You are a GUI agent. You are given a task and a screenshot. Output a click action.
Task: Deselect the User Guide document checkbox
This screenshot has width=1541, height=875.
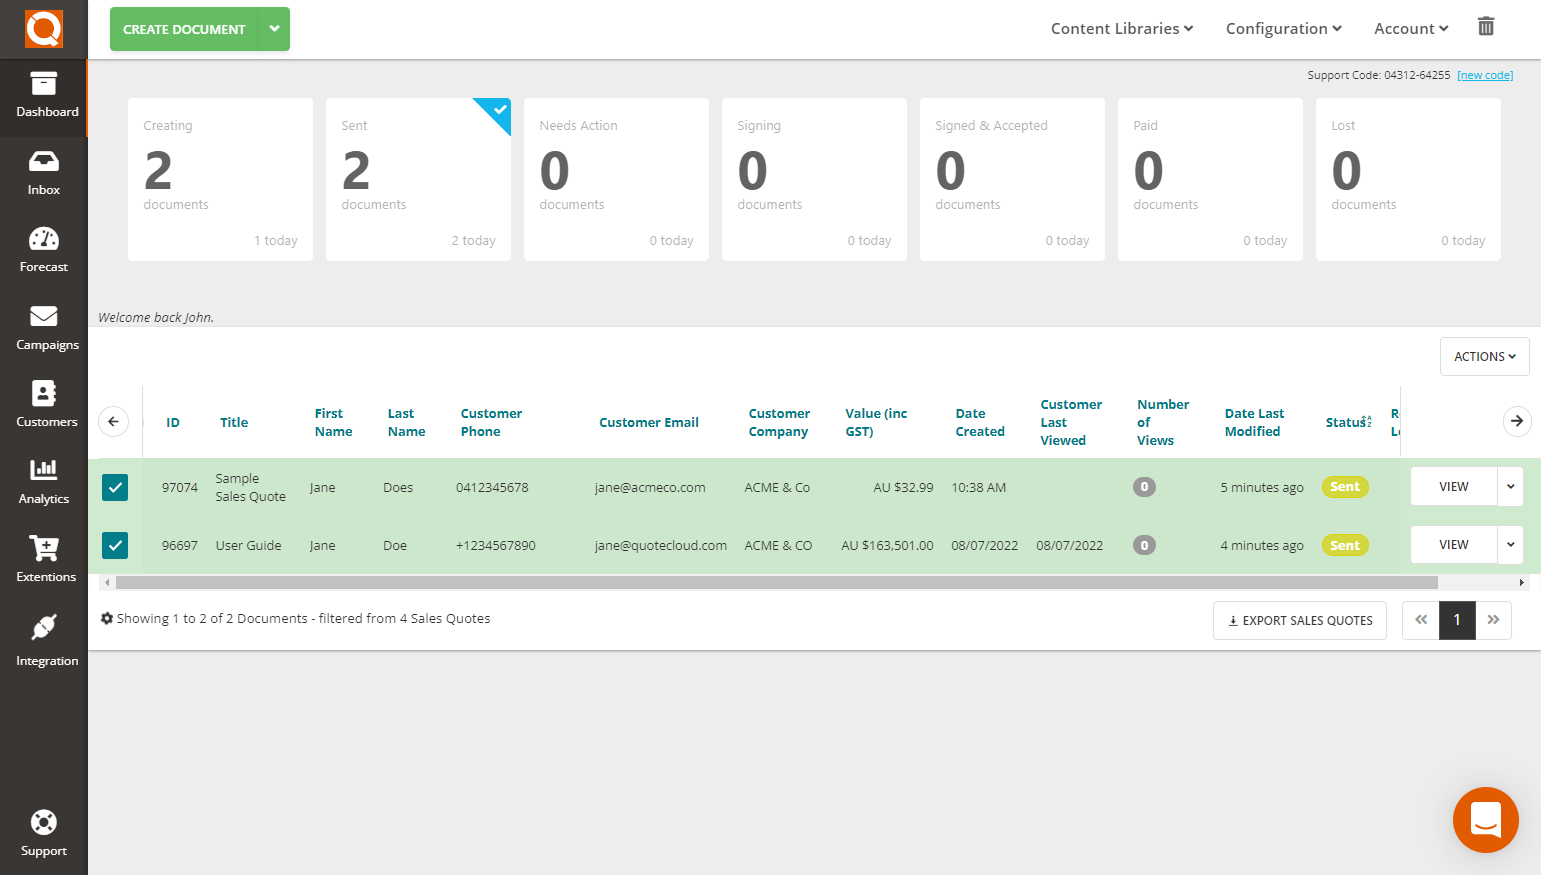coord(114,545)
